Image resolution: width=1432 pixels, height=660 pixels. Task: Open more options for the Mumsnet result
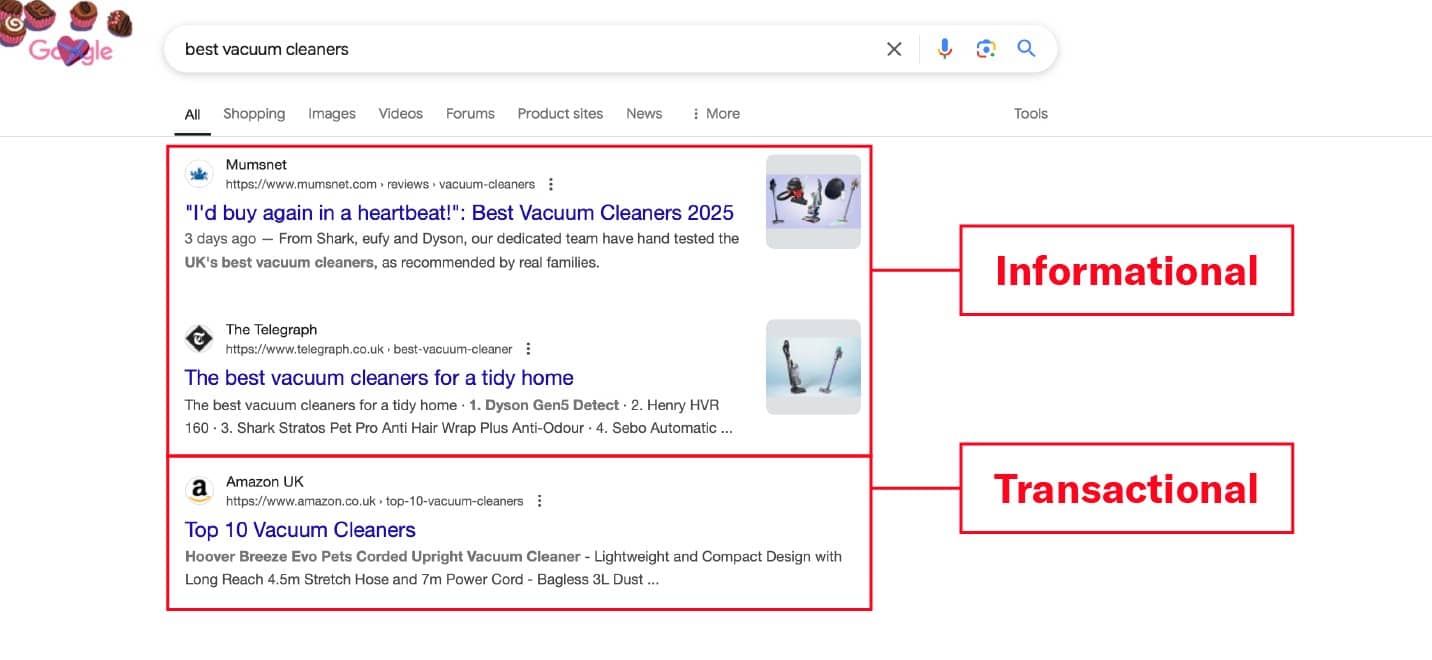[x=551, y=184]
